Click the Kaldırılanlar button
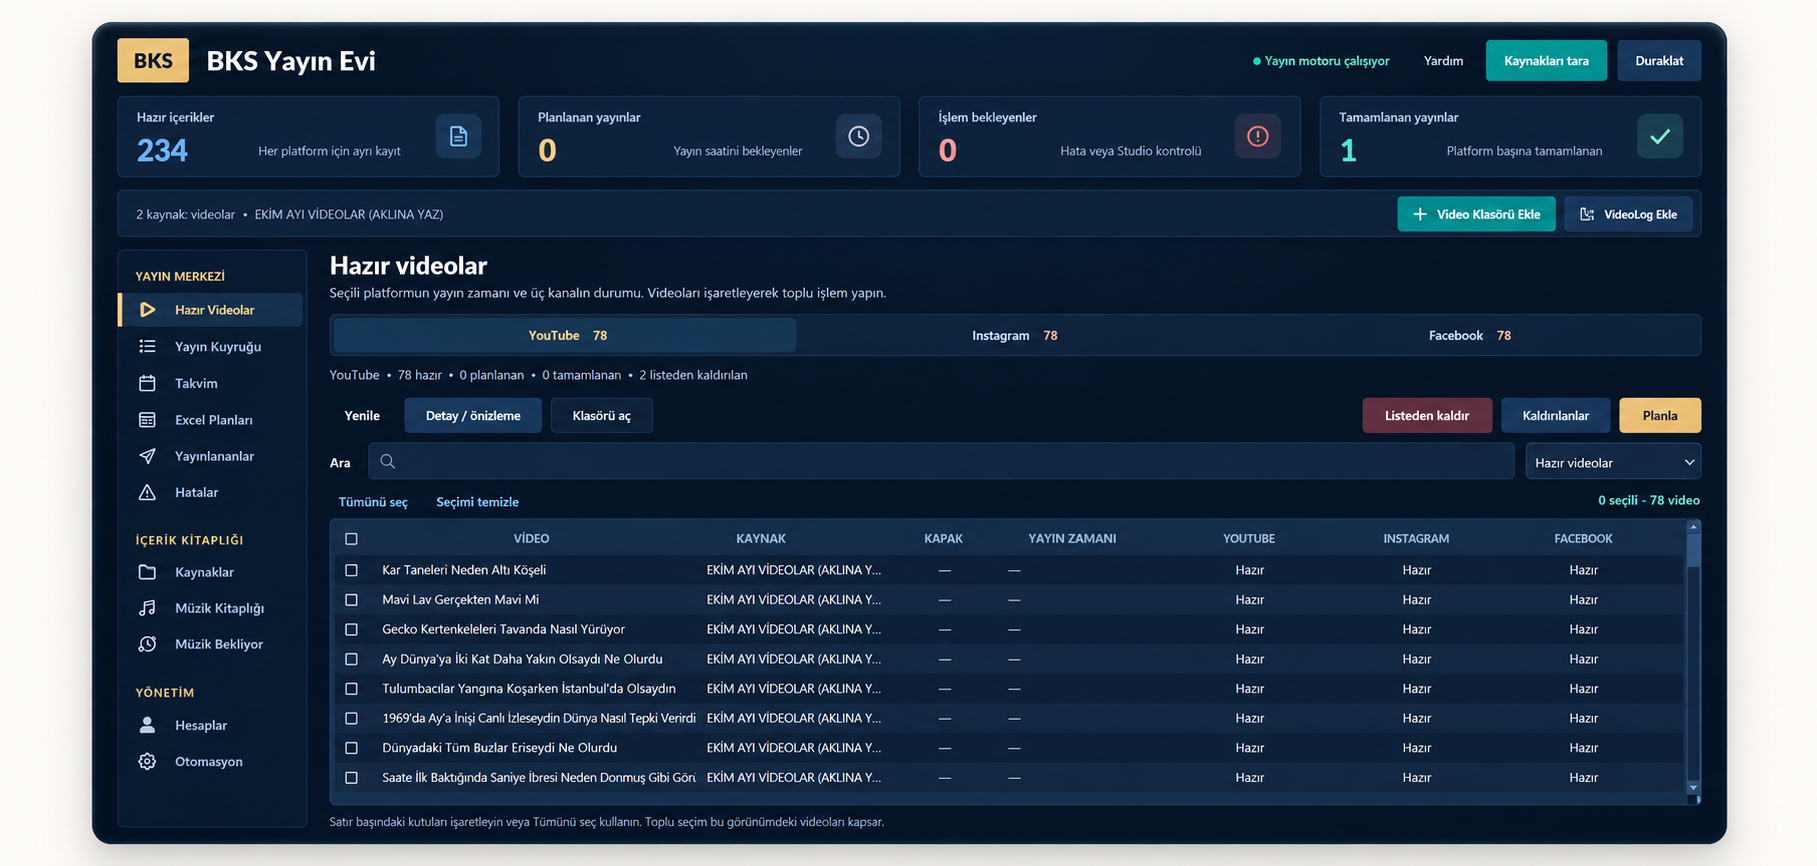 click(x=1556, y=415)
